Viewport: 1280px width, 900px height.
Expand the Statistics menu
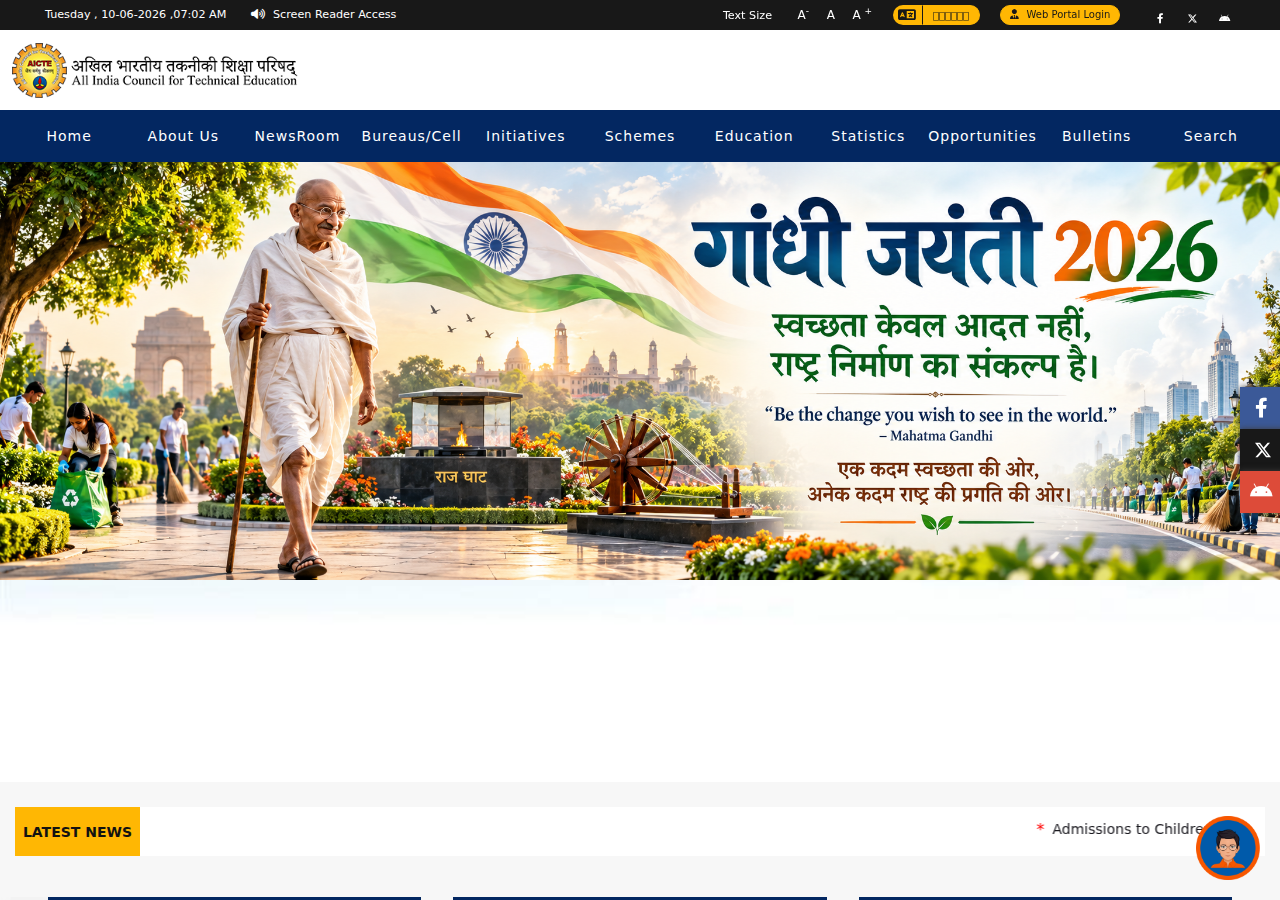click(x=868, y=136)
